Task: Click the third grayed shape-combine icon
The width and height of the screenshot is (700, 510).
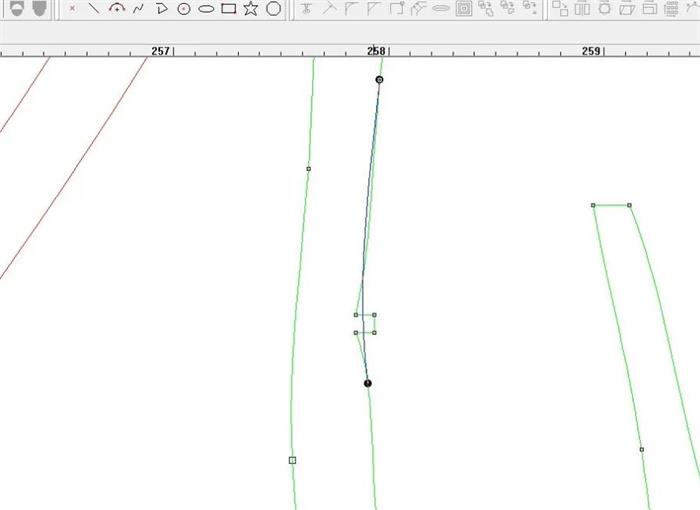Action: (x=530, y=8)
